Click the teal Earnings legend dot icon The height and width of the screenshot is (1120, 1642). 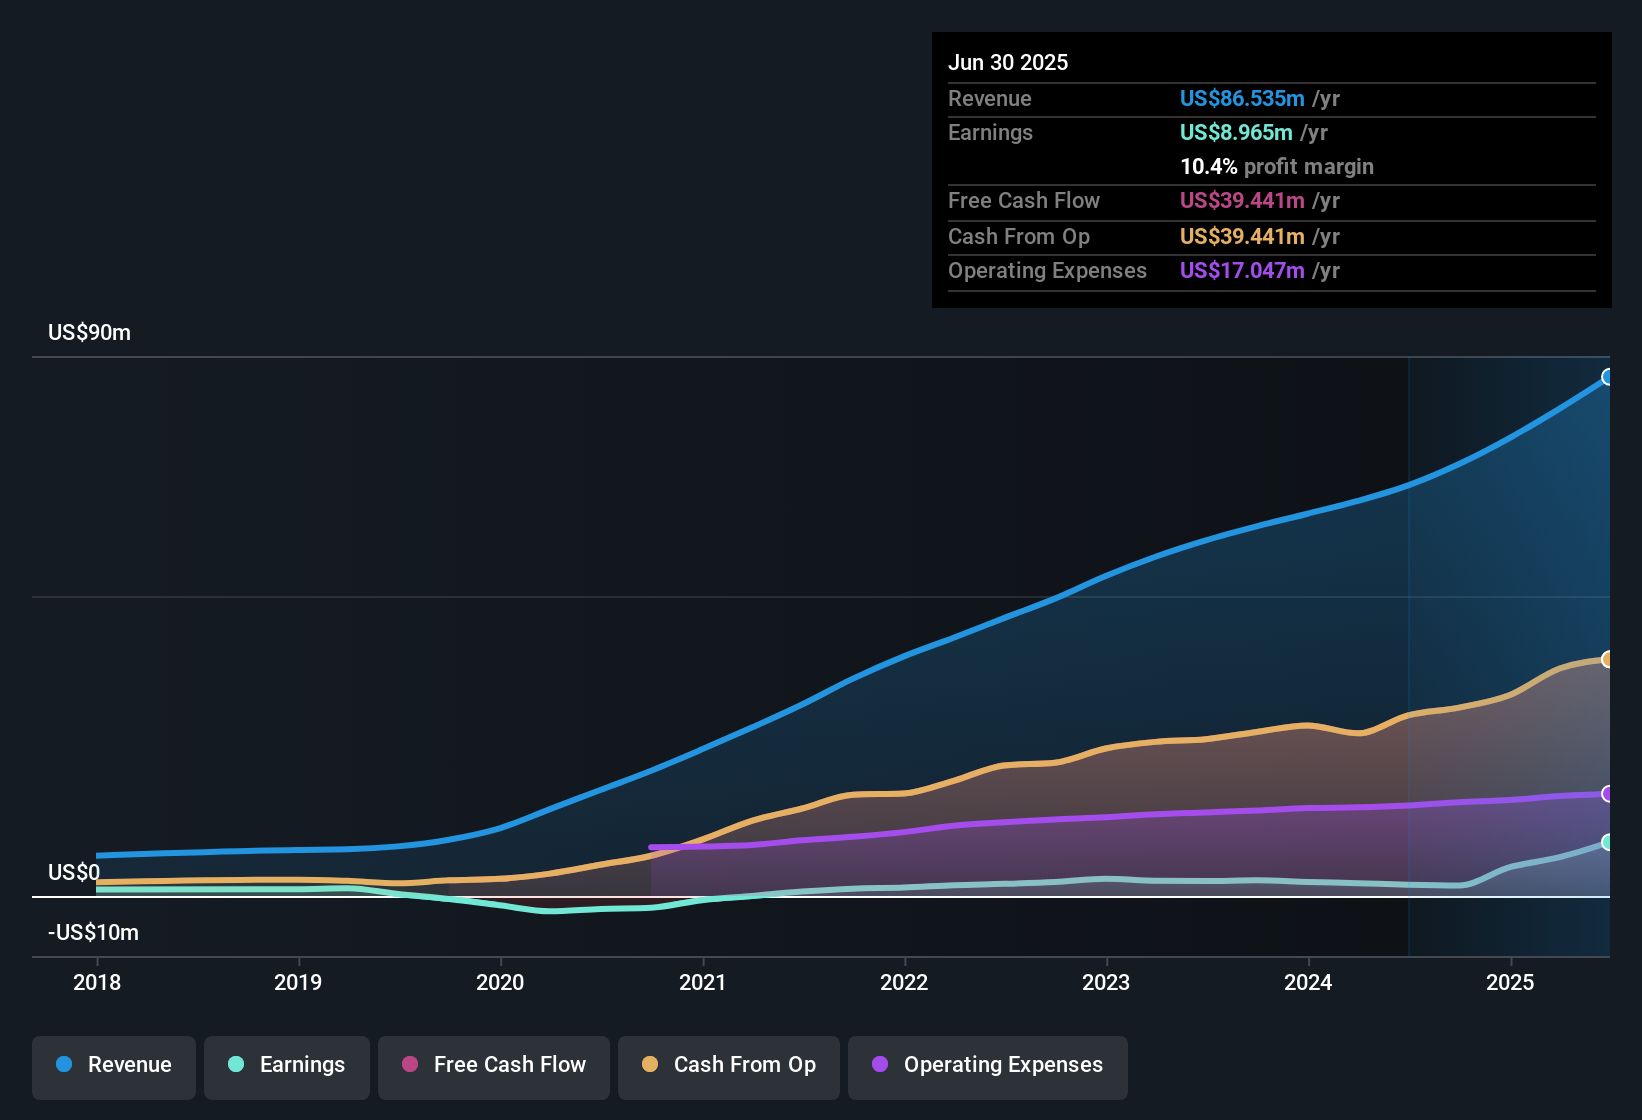tap(236, 1065)
